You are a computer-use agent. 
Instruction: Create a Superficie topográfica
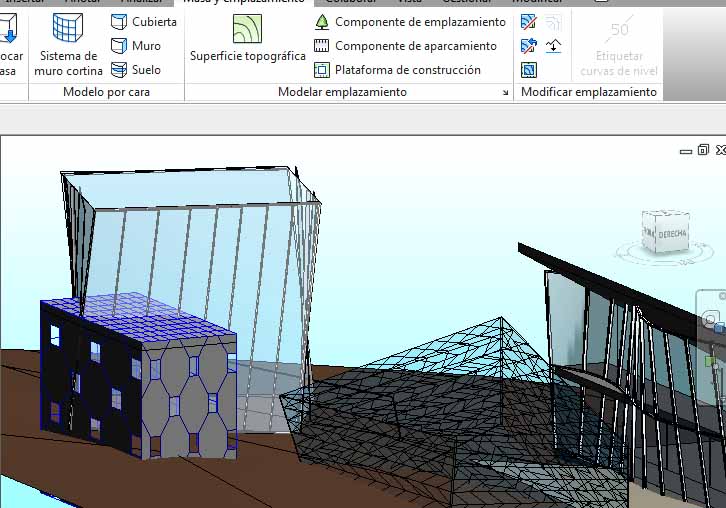[247, 38]
